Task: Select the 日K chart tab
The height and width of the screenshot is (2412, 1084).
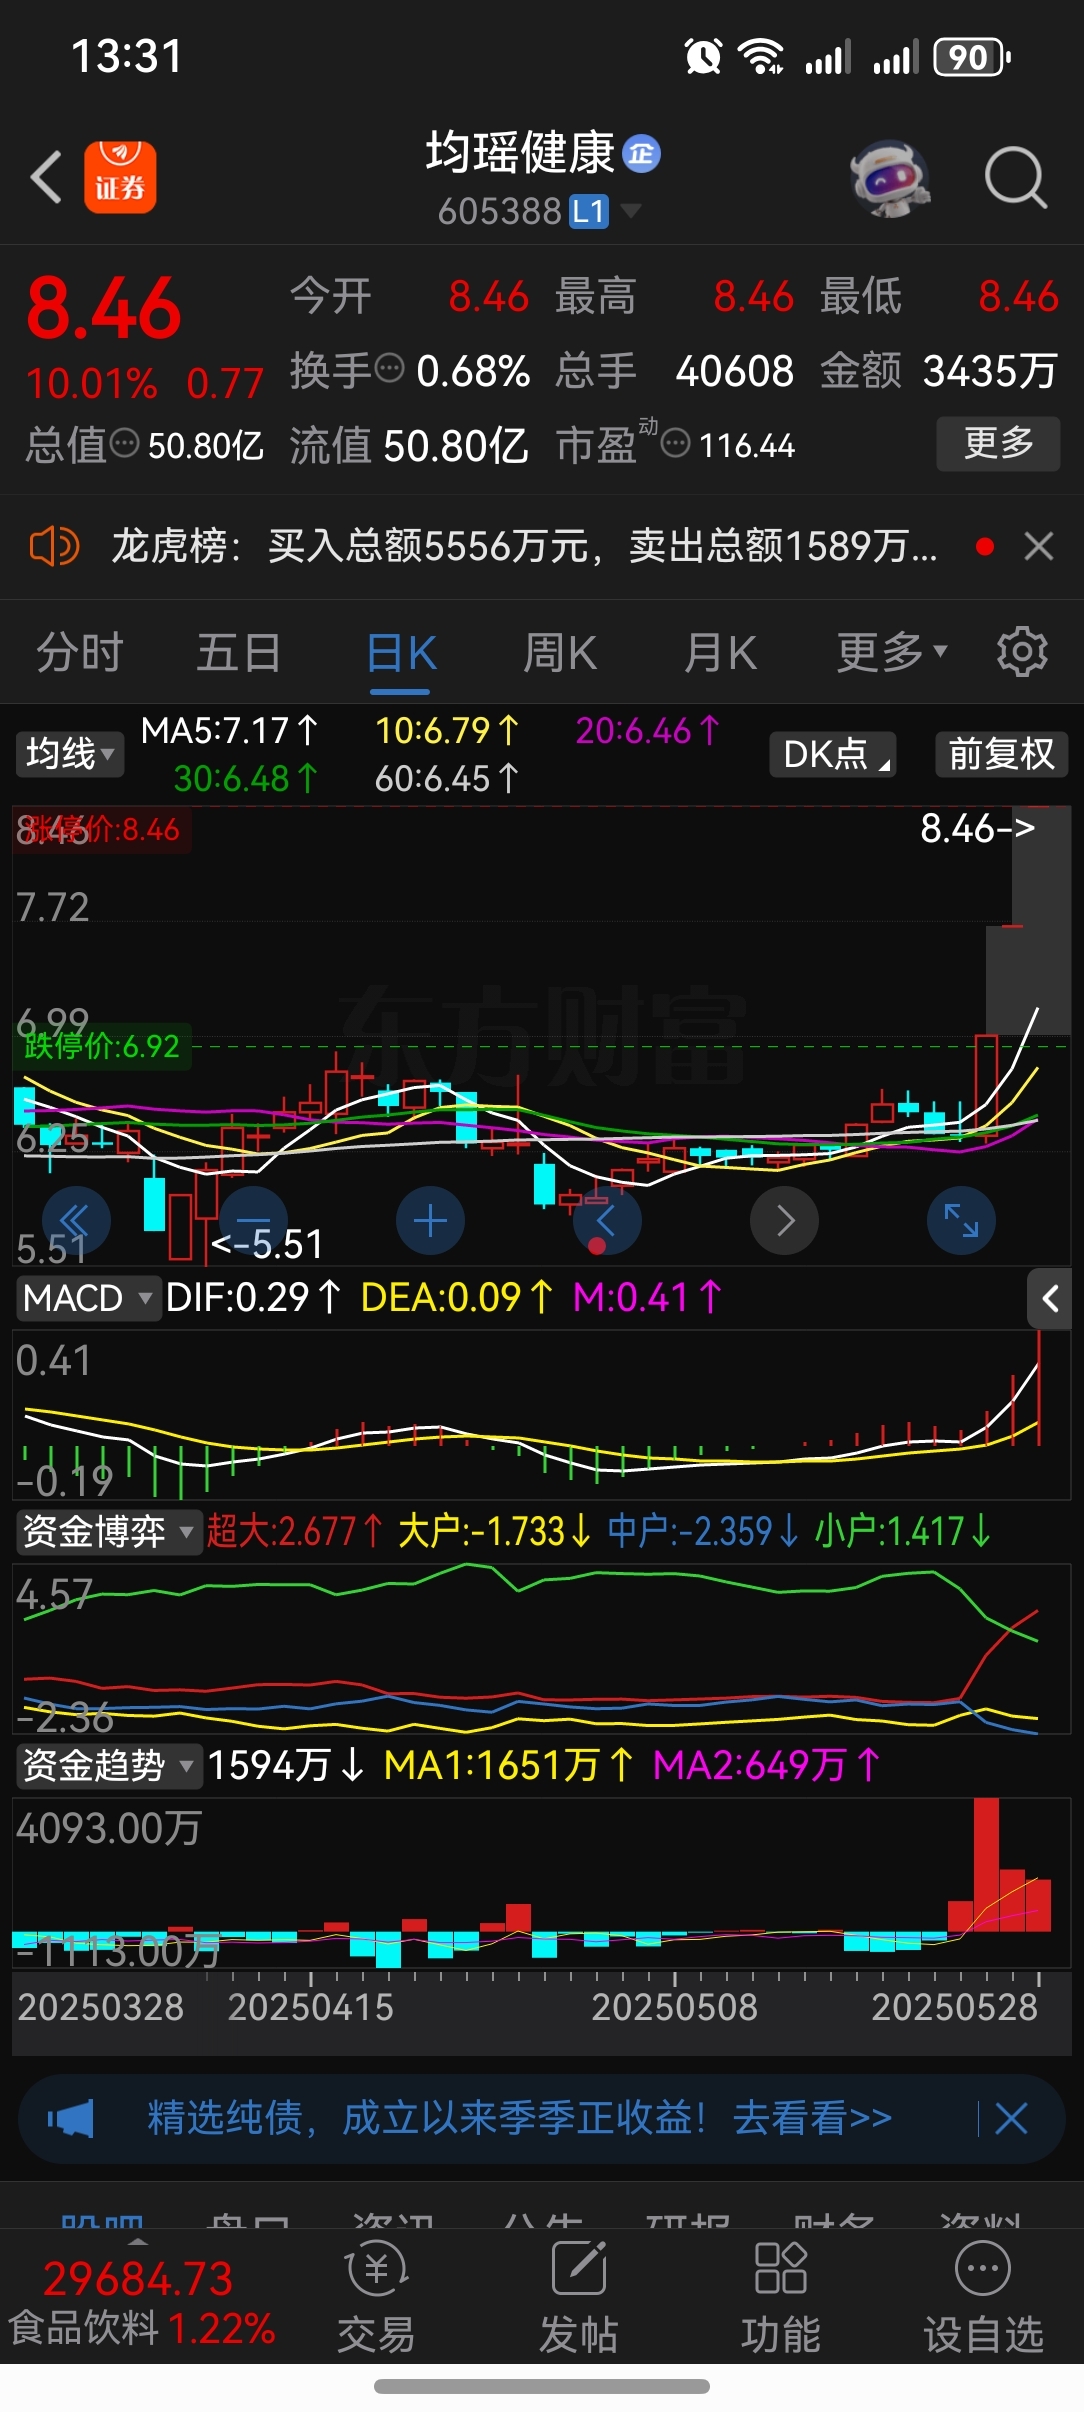Action: (x=401, y=655)
